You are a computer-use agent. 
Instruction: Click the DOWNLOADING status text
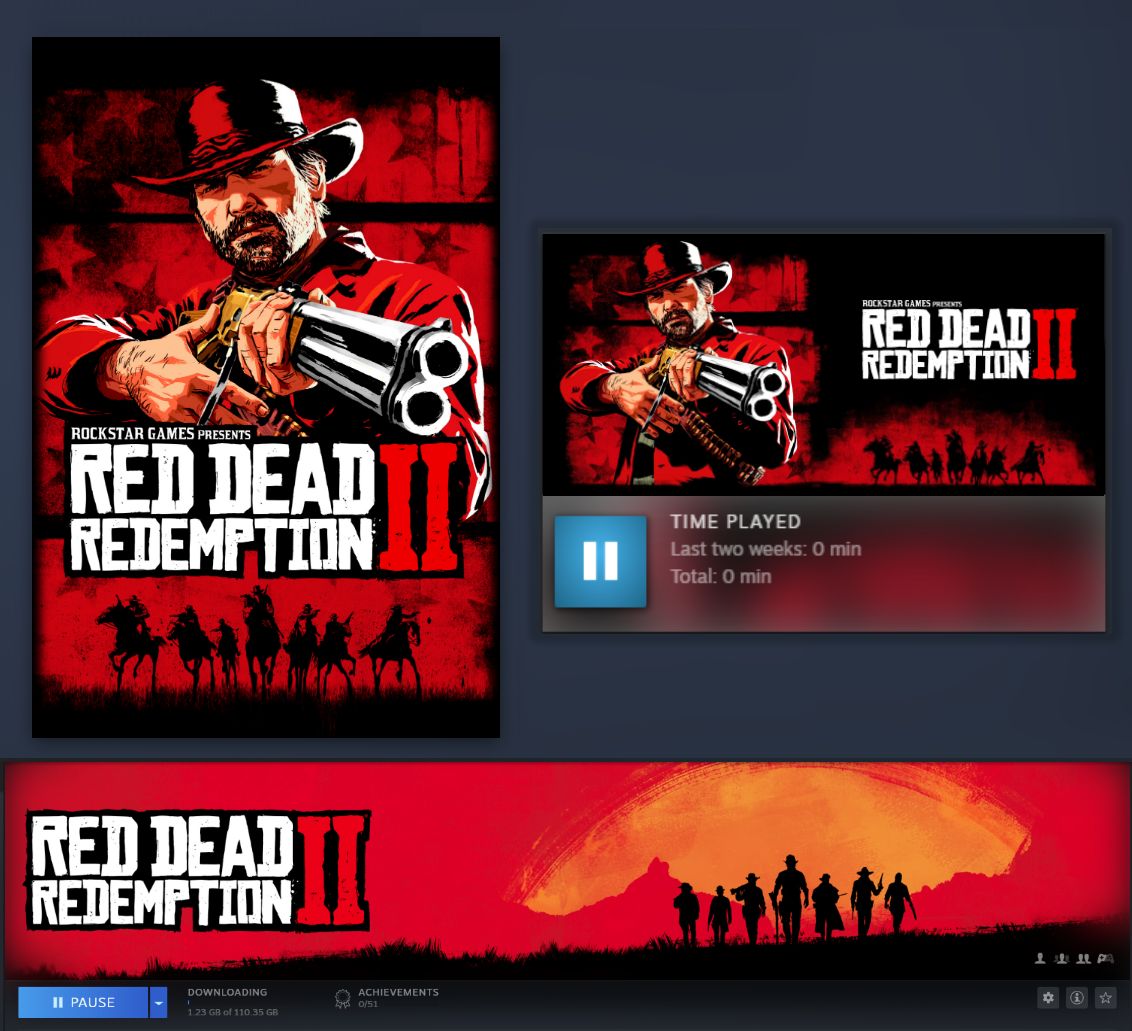227,991
